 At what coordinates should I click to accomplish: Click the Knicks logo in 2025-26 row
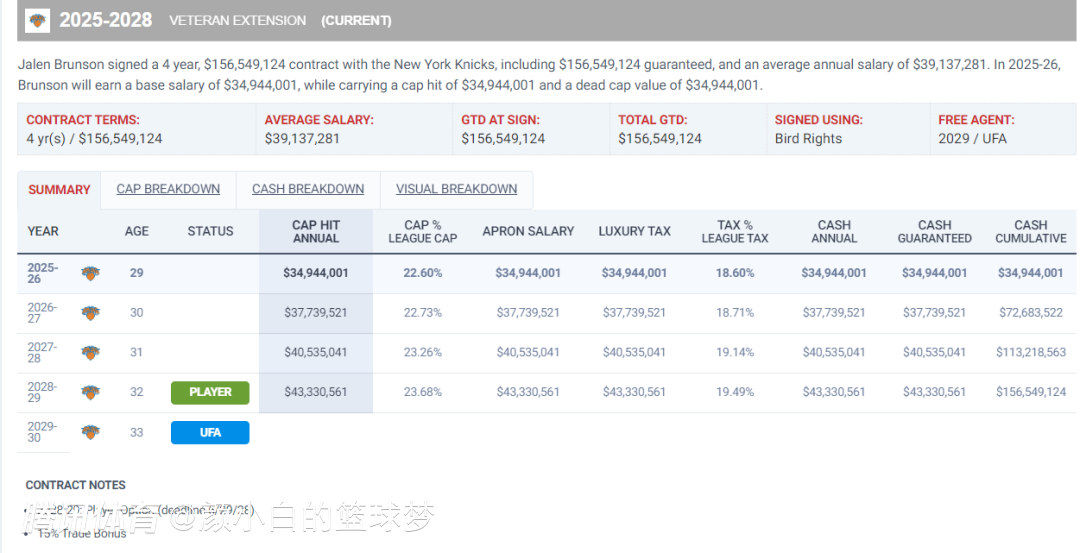(x=90, y=273)
